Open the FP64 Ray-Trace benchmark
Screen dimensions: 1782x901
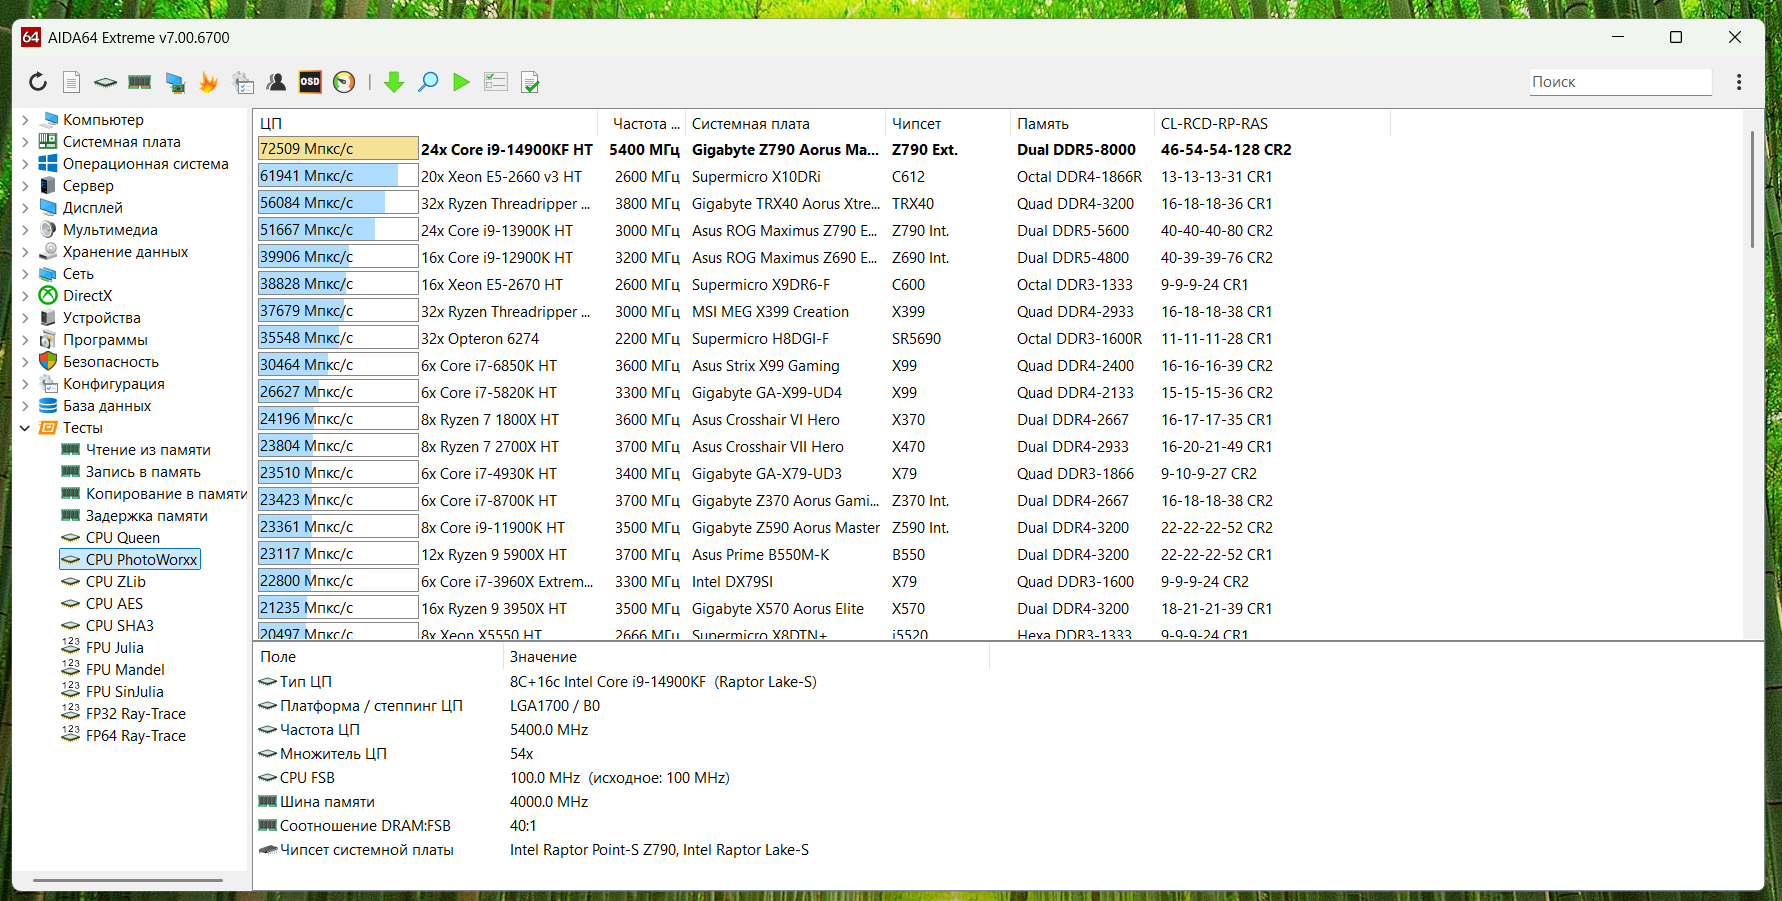[x=135, y=736]
